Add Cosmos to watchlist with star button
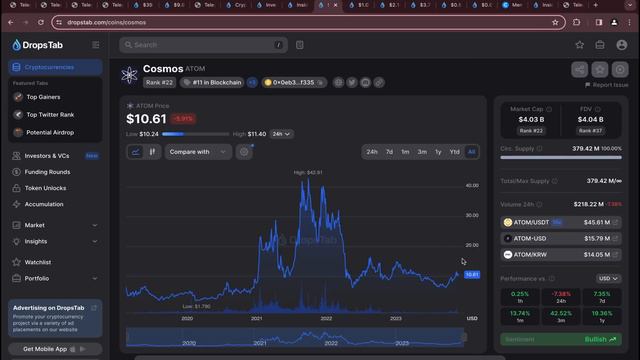640x360 pixels. pyautogui.click(x=600, y=70)
